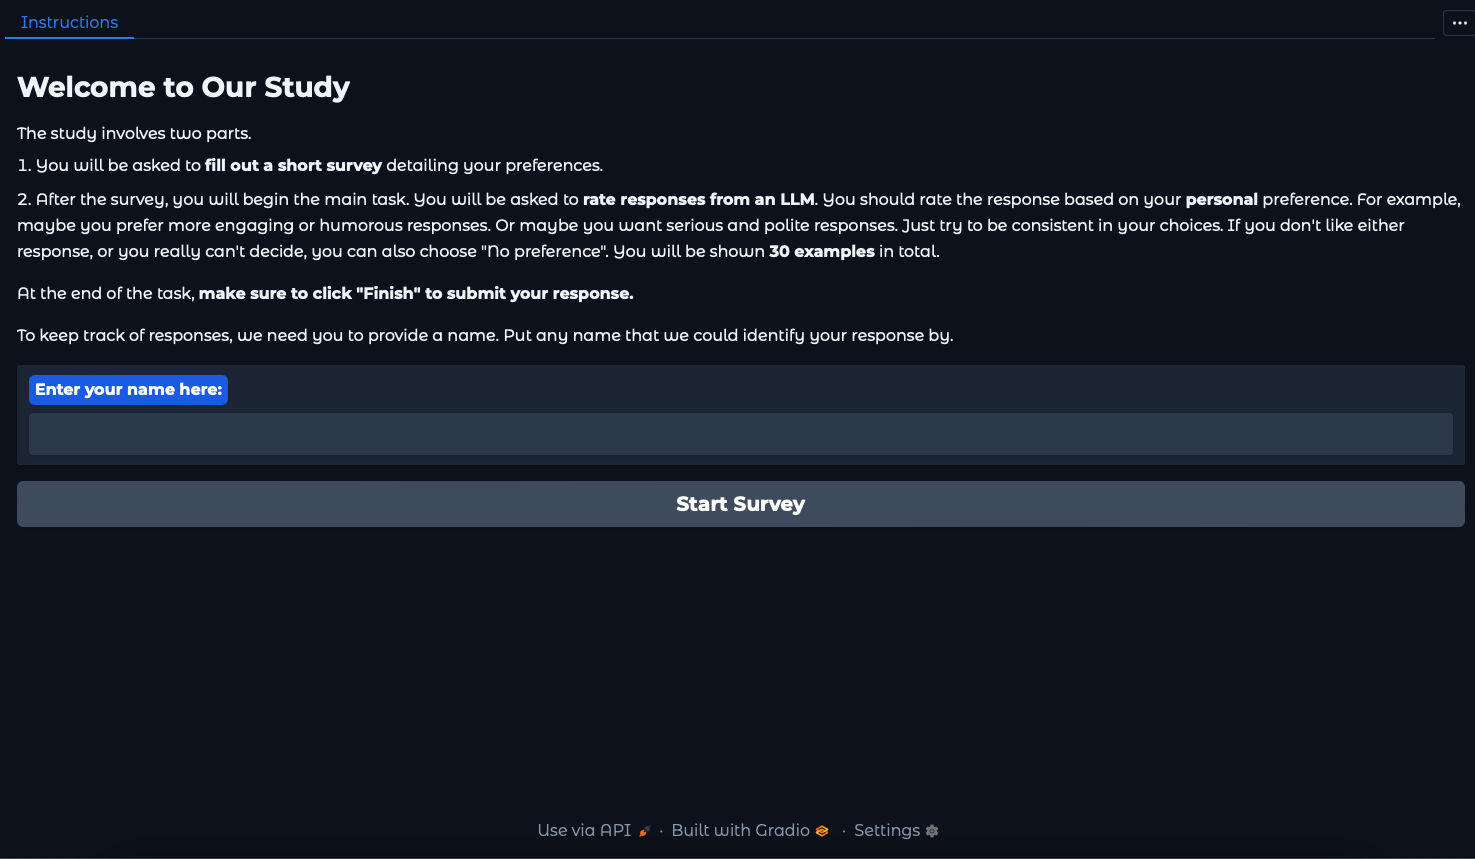
Task: Open the Settings footer link
Action: pos(887,830)
